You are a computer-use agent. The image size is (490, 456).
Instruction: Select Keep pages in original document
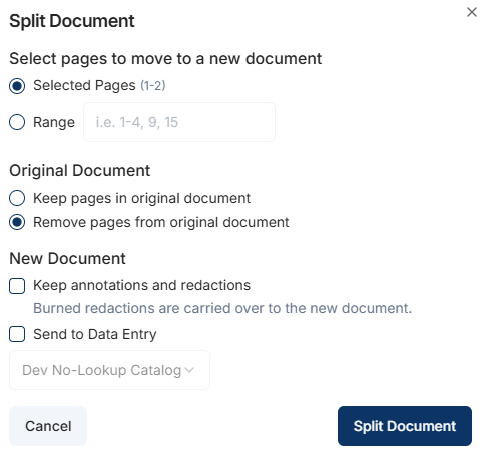[x=17, y=198]
